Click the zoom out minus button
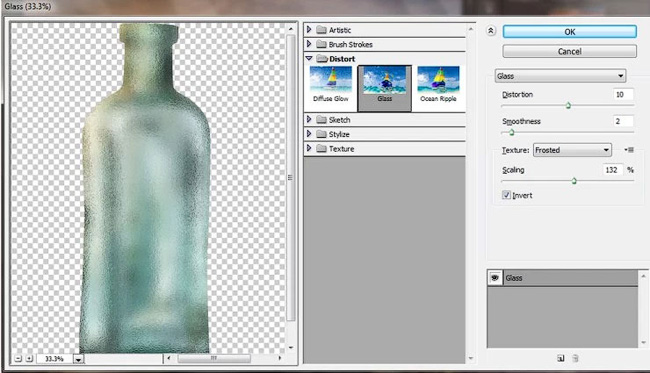The width and height of the screenshot is (650, 373). pyautogui.click(x=18, y=358)
